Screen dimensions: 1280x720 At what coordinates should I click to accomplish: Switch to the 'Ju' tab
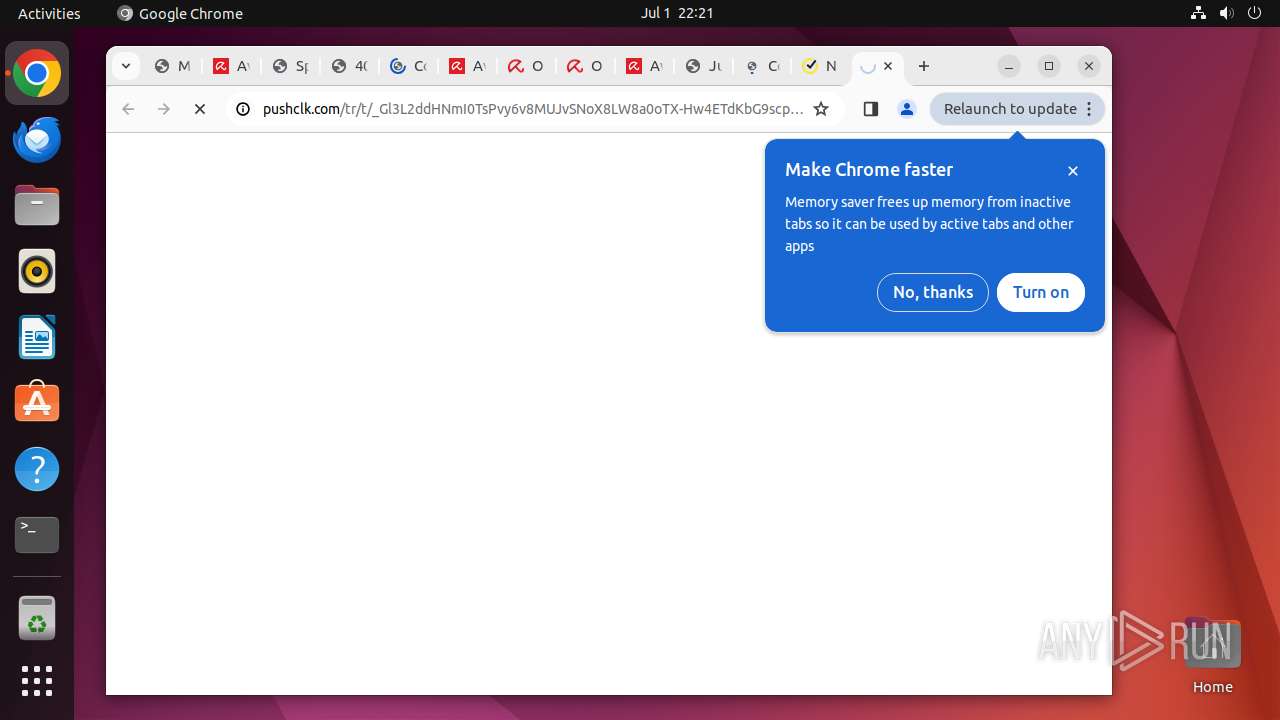[703, 66]
